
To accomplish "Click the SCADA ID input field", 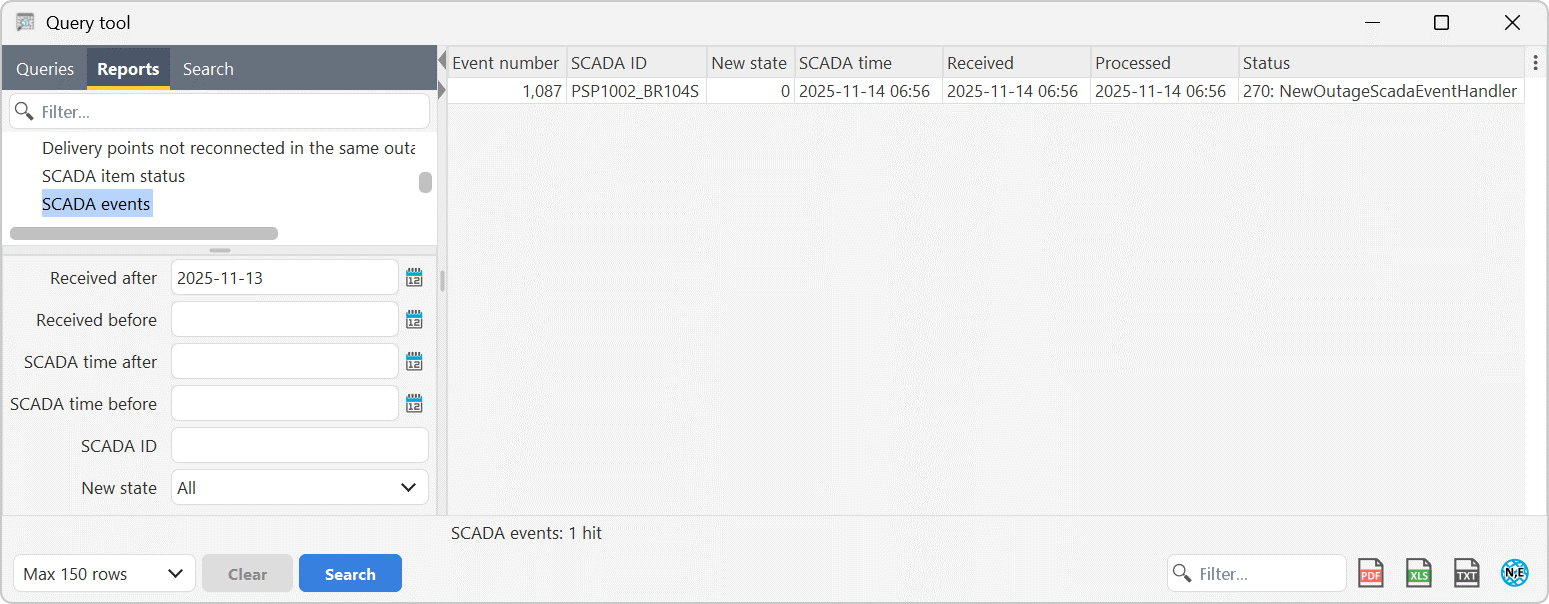I will point(299,446).
